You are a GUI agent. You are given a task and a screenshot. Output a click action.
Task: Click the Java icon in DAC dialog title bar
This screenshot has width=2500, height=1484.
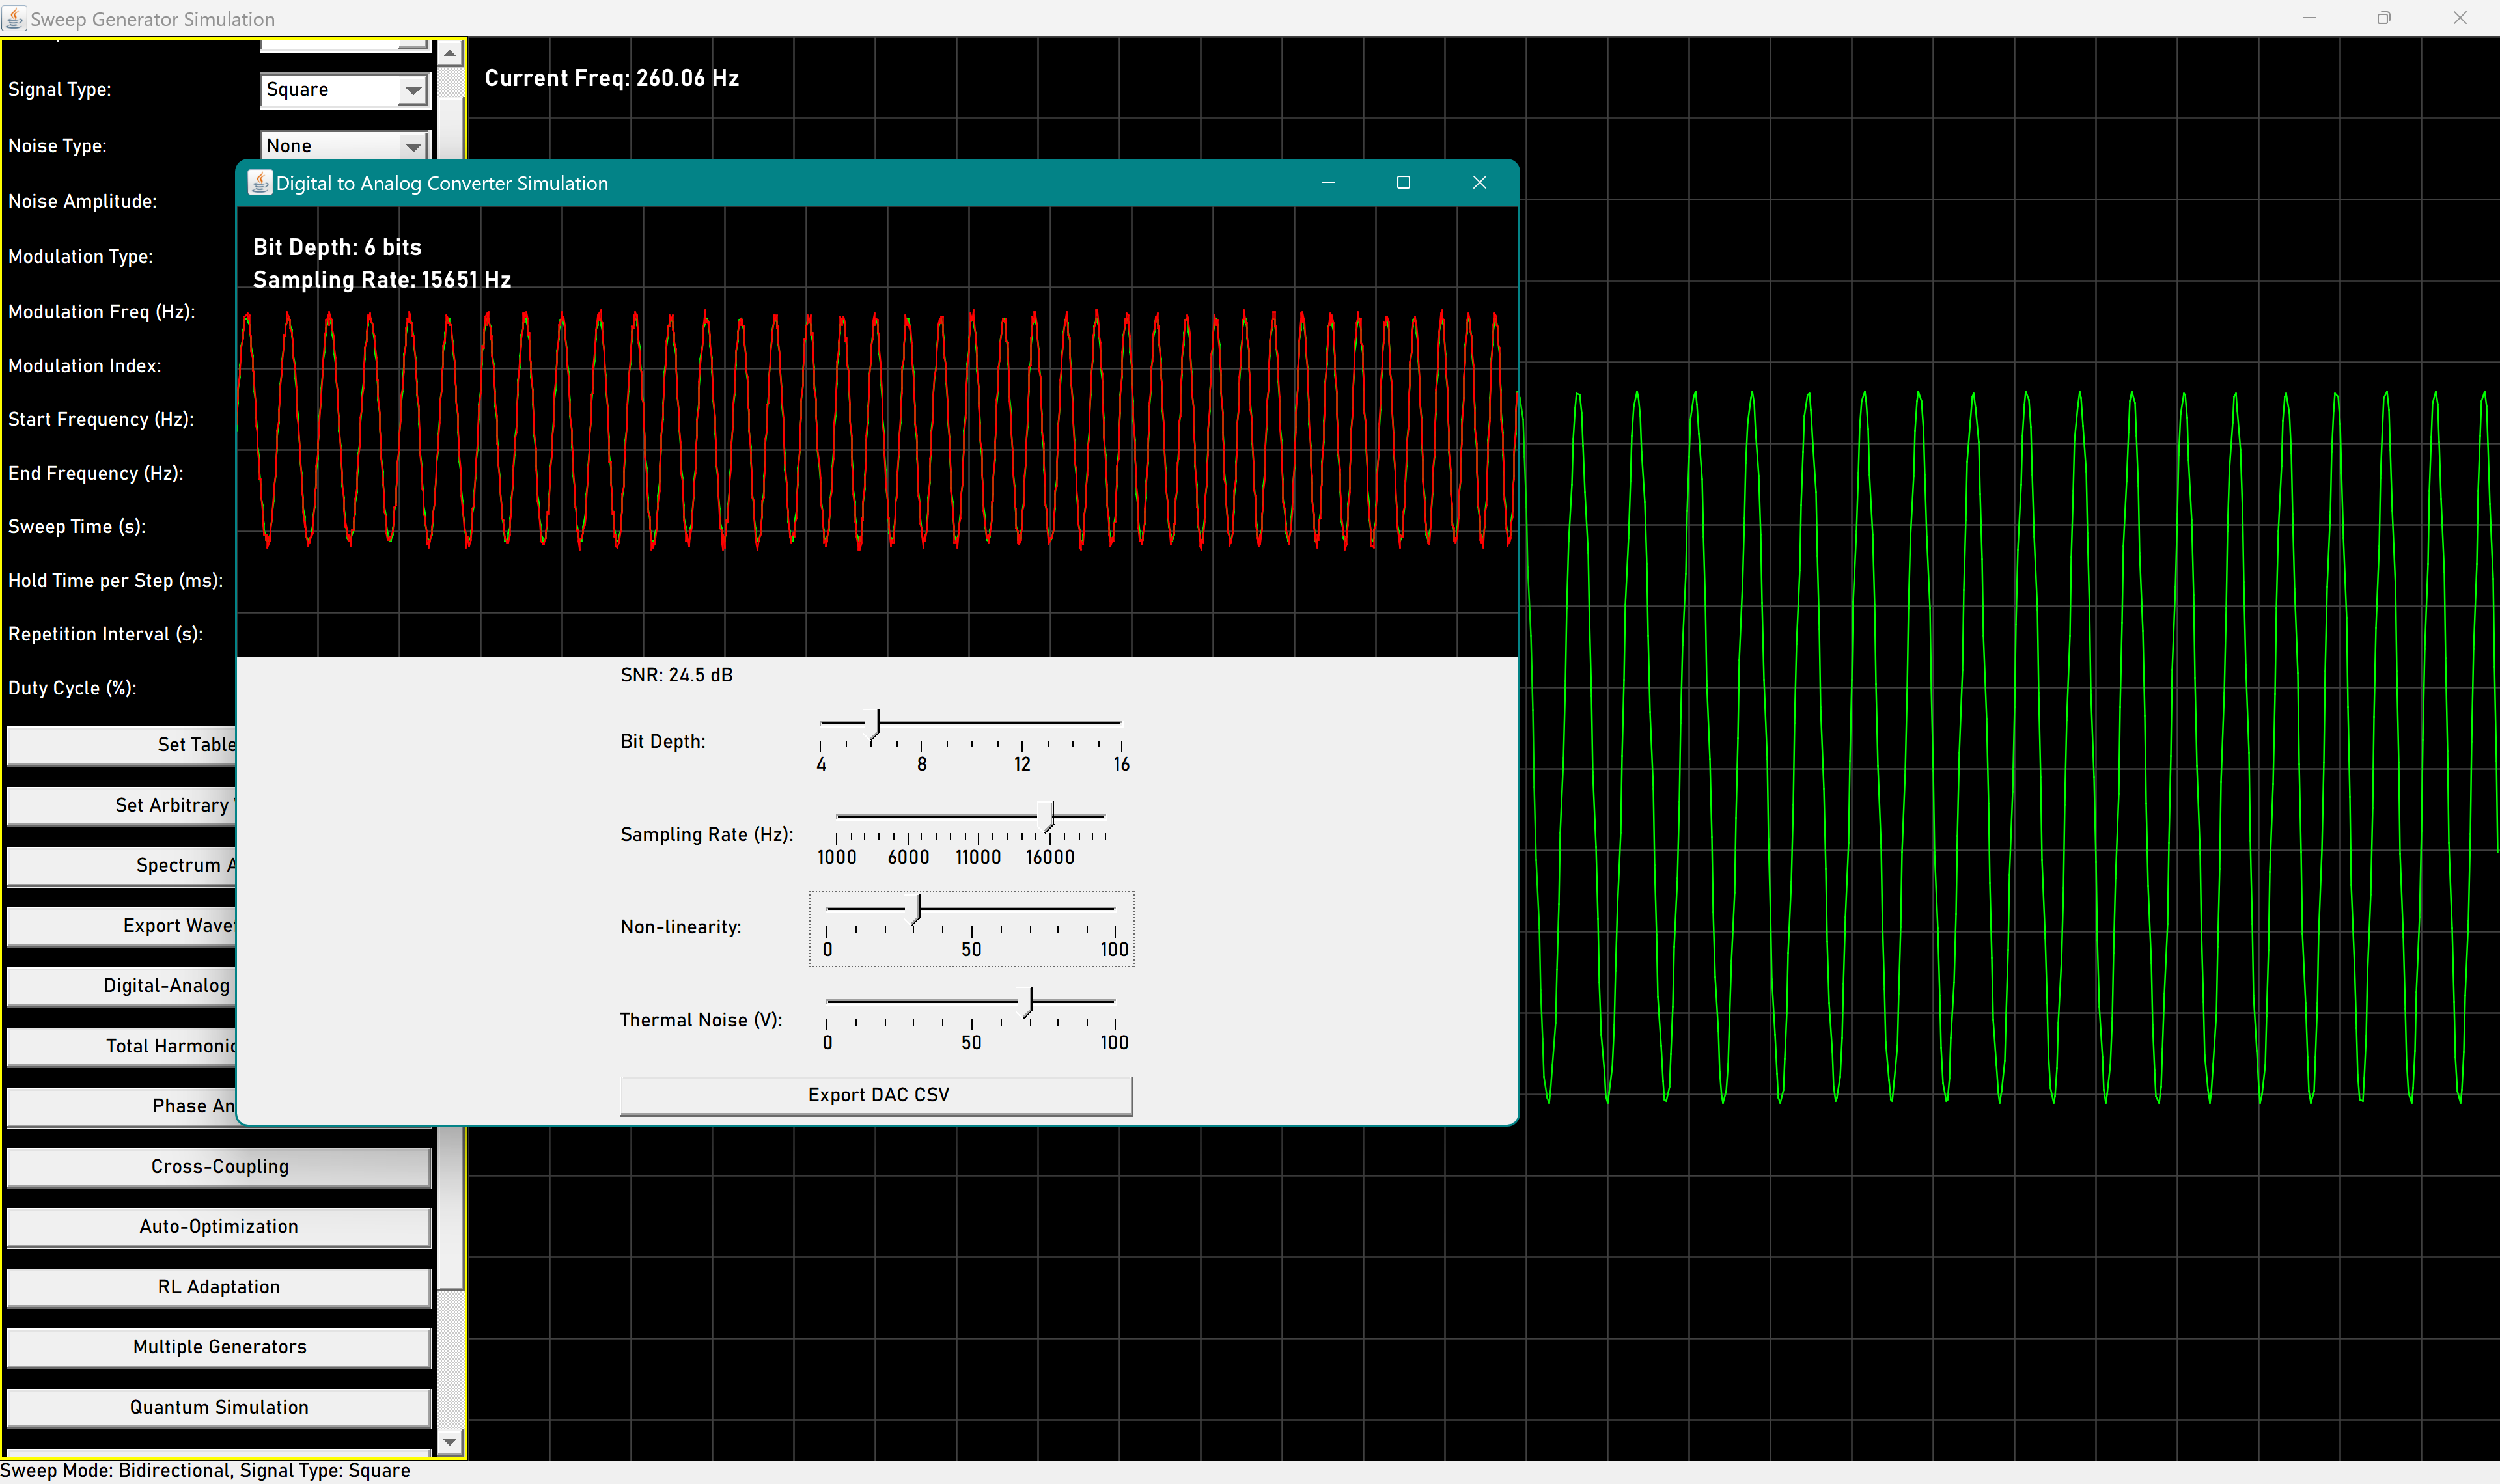[260, 183]
